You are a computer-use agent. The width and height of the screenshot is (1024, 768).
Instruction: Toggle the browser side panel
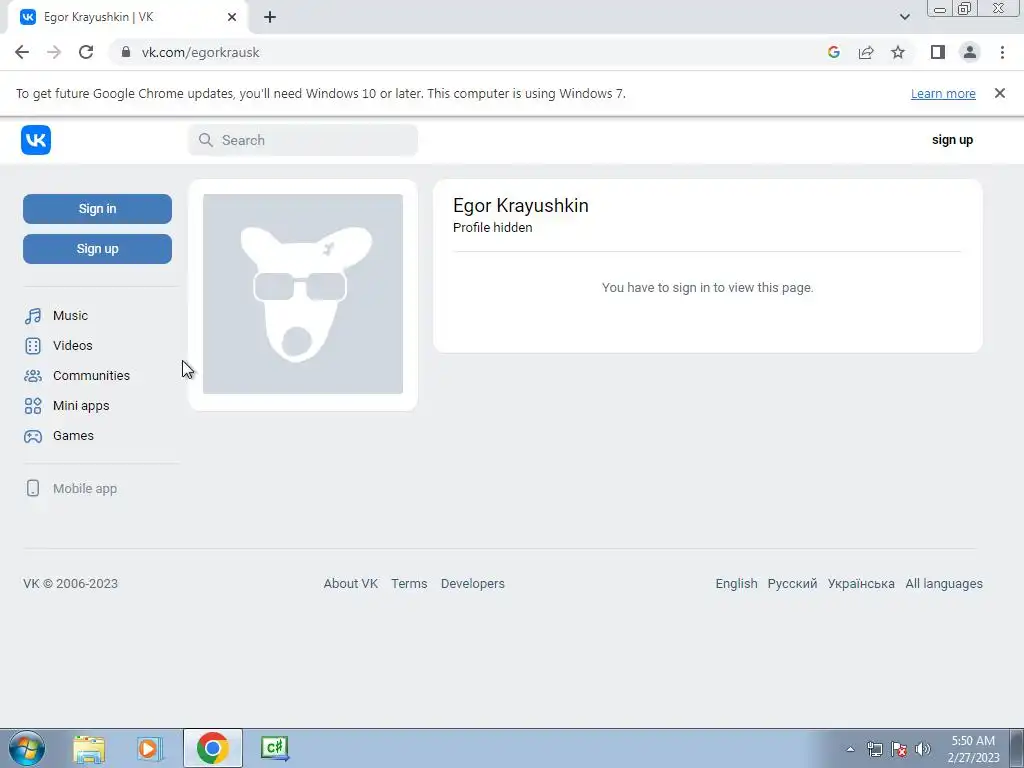point(938,52)
